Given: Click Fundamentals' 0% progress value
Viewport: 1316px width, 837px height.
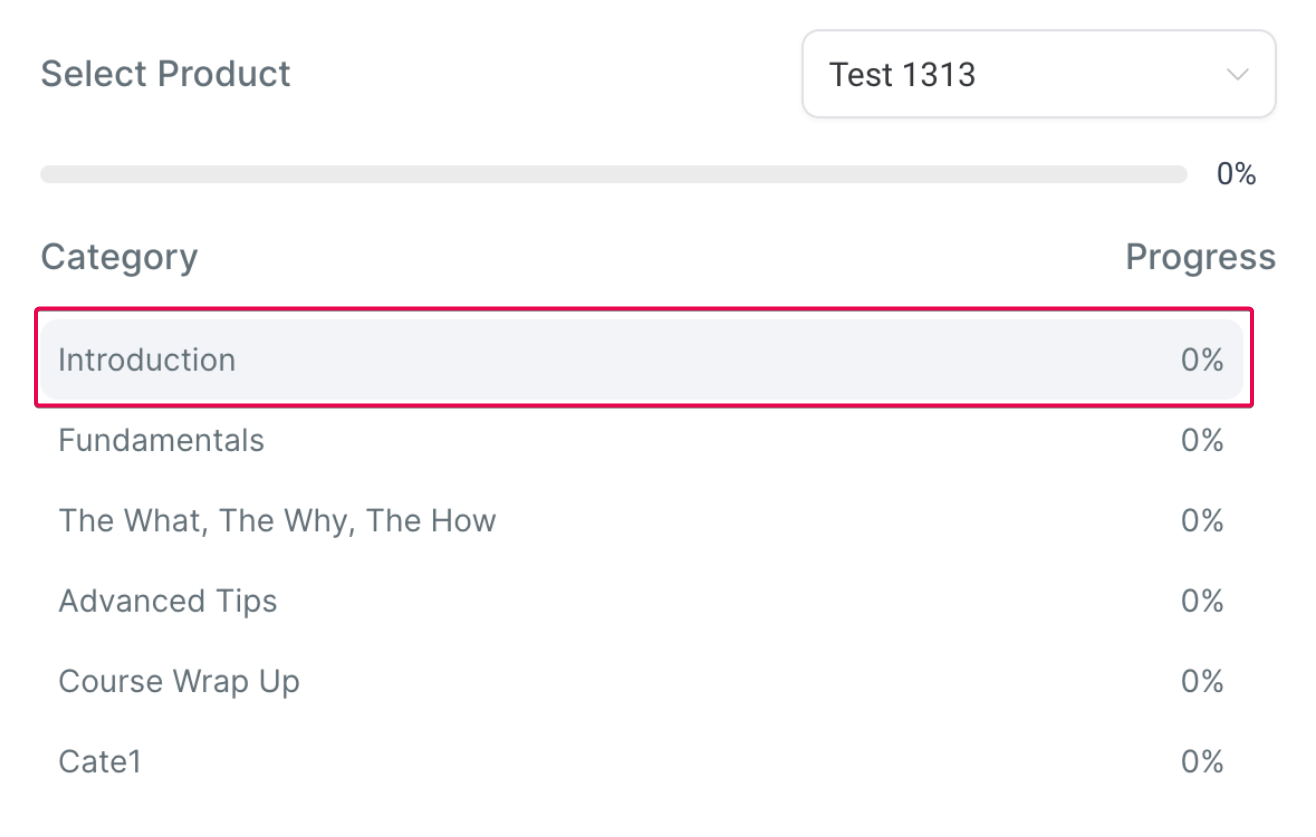Looking at the screenshot, I should [x=1202, y=440].
